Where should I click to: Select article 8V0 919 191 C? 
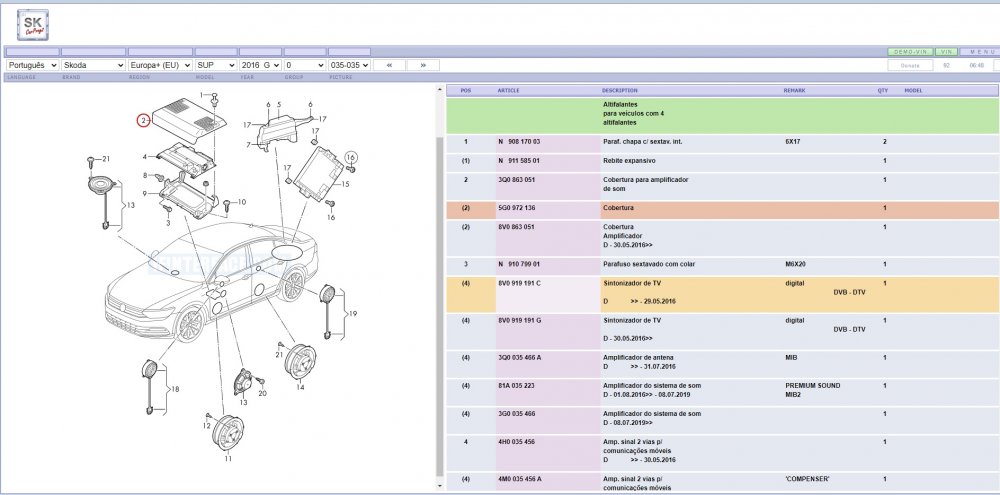coord(519,283)
